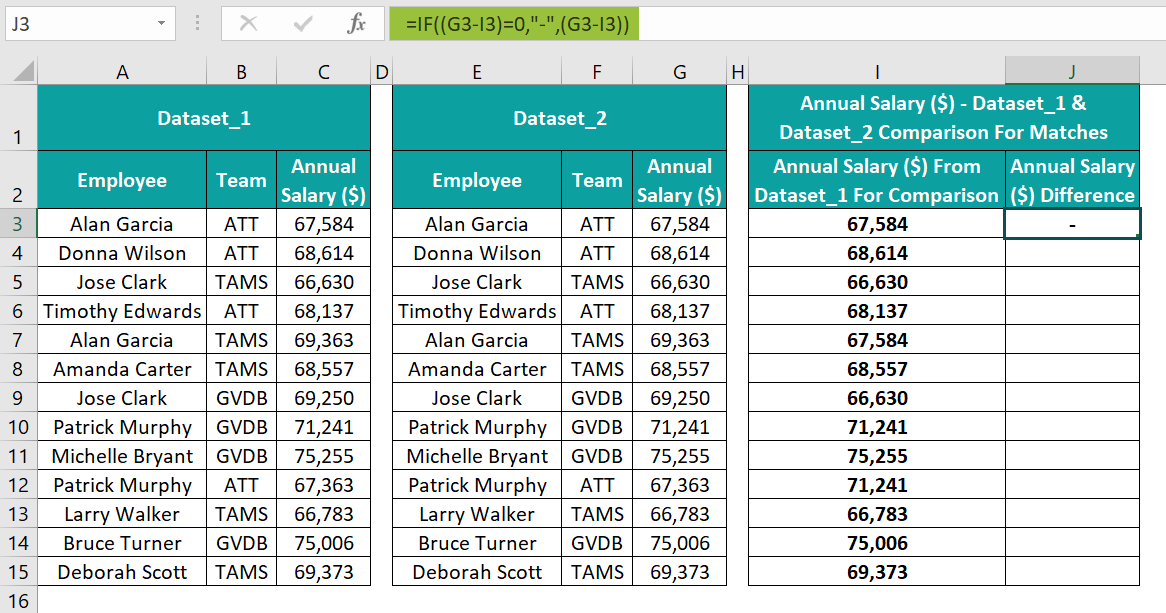Click 68,557 in column G
This screenshot has height=613, width=1166.
[x=680, y=369]
